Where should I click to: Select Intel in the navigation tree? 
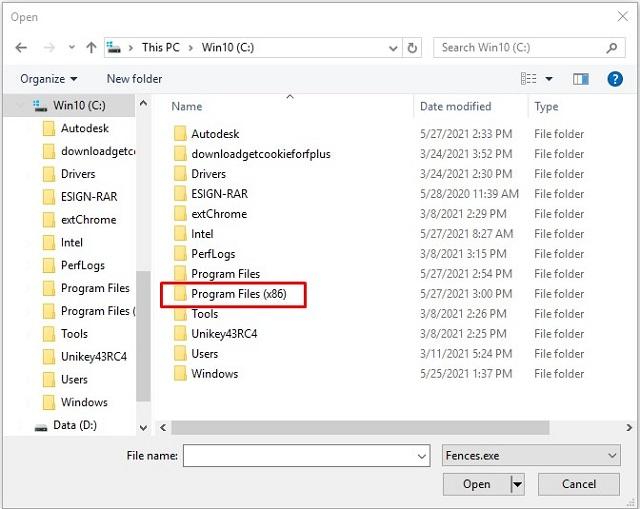point(71,242)
